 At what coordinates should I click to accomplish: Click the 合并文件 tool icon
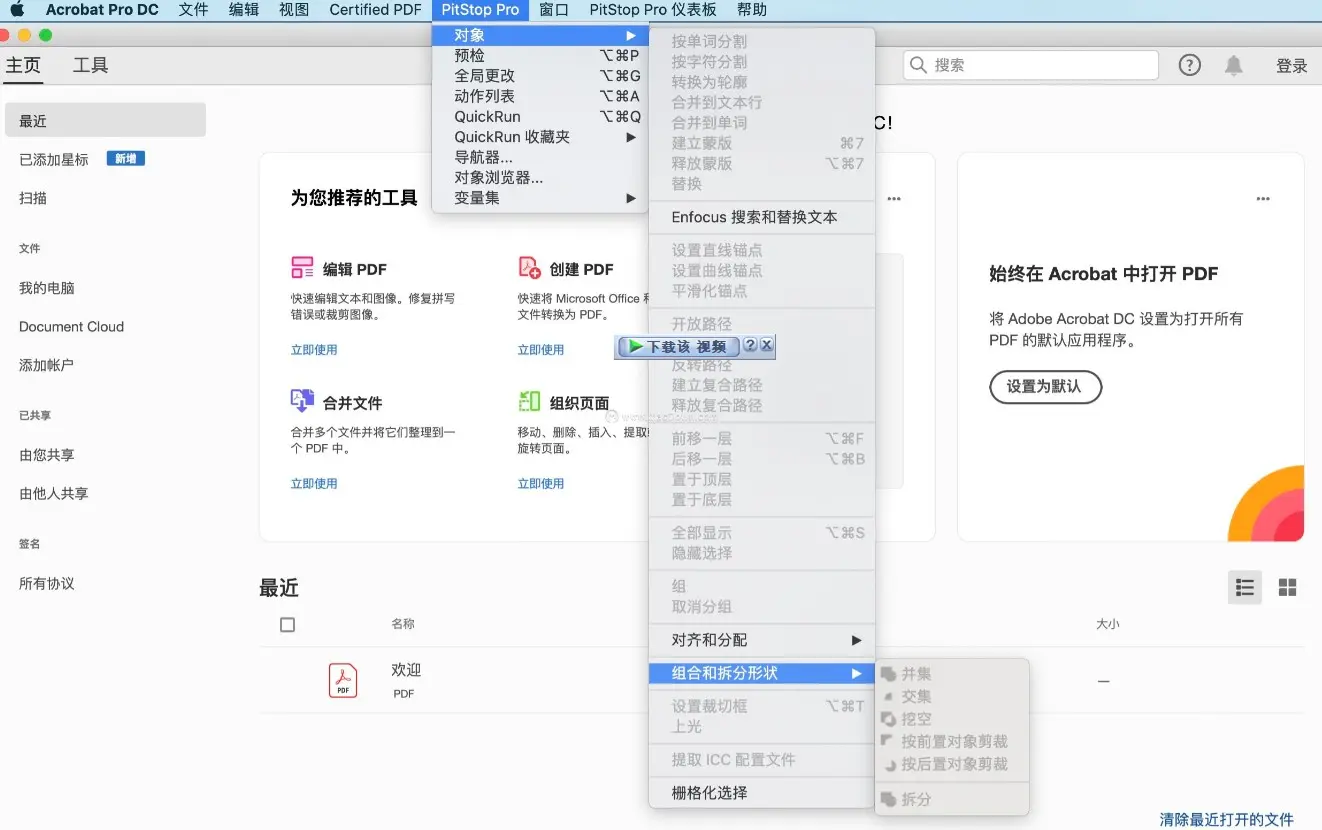302,401
